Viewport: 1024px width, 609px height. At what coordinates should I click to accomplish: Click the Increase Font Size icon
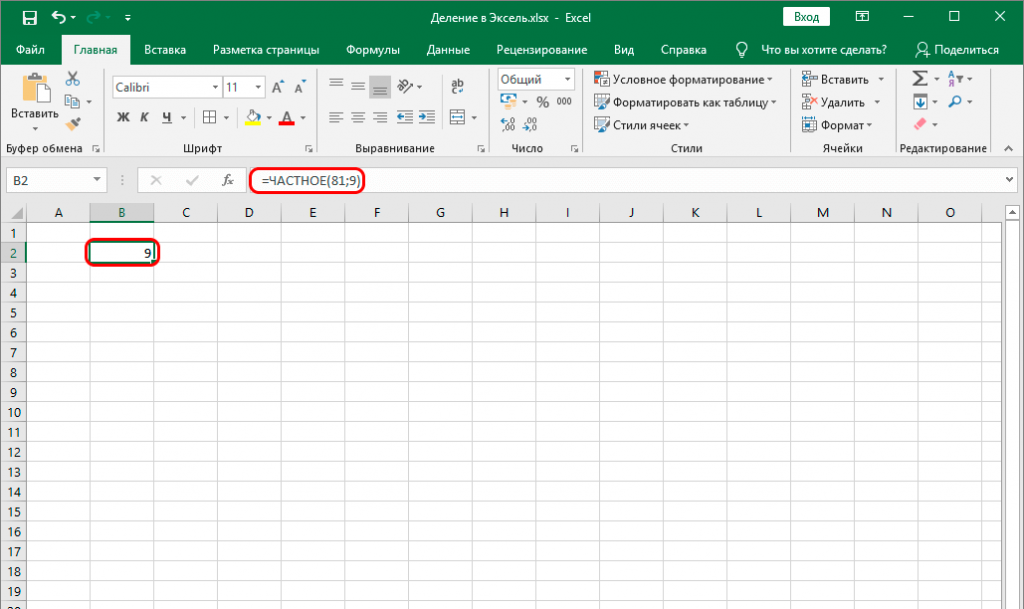point(278,87)
